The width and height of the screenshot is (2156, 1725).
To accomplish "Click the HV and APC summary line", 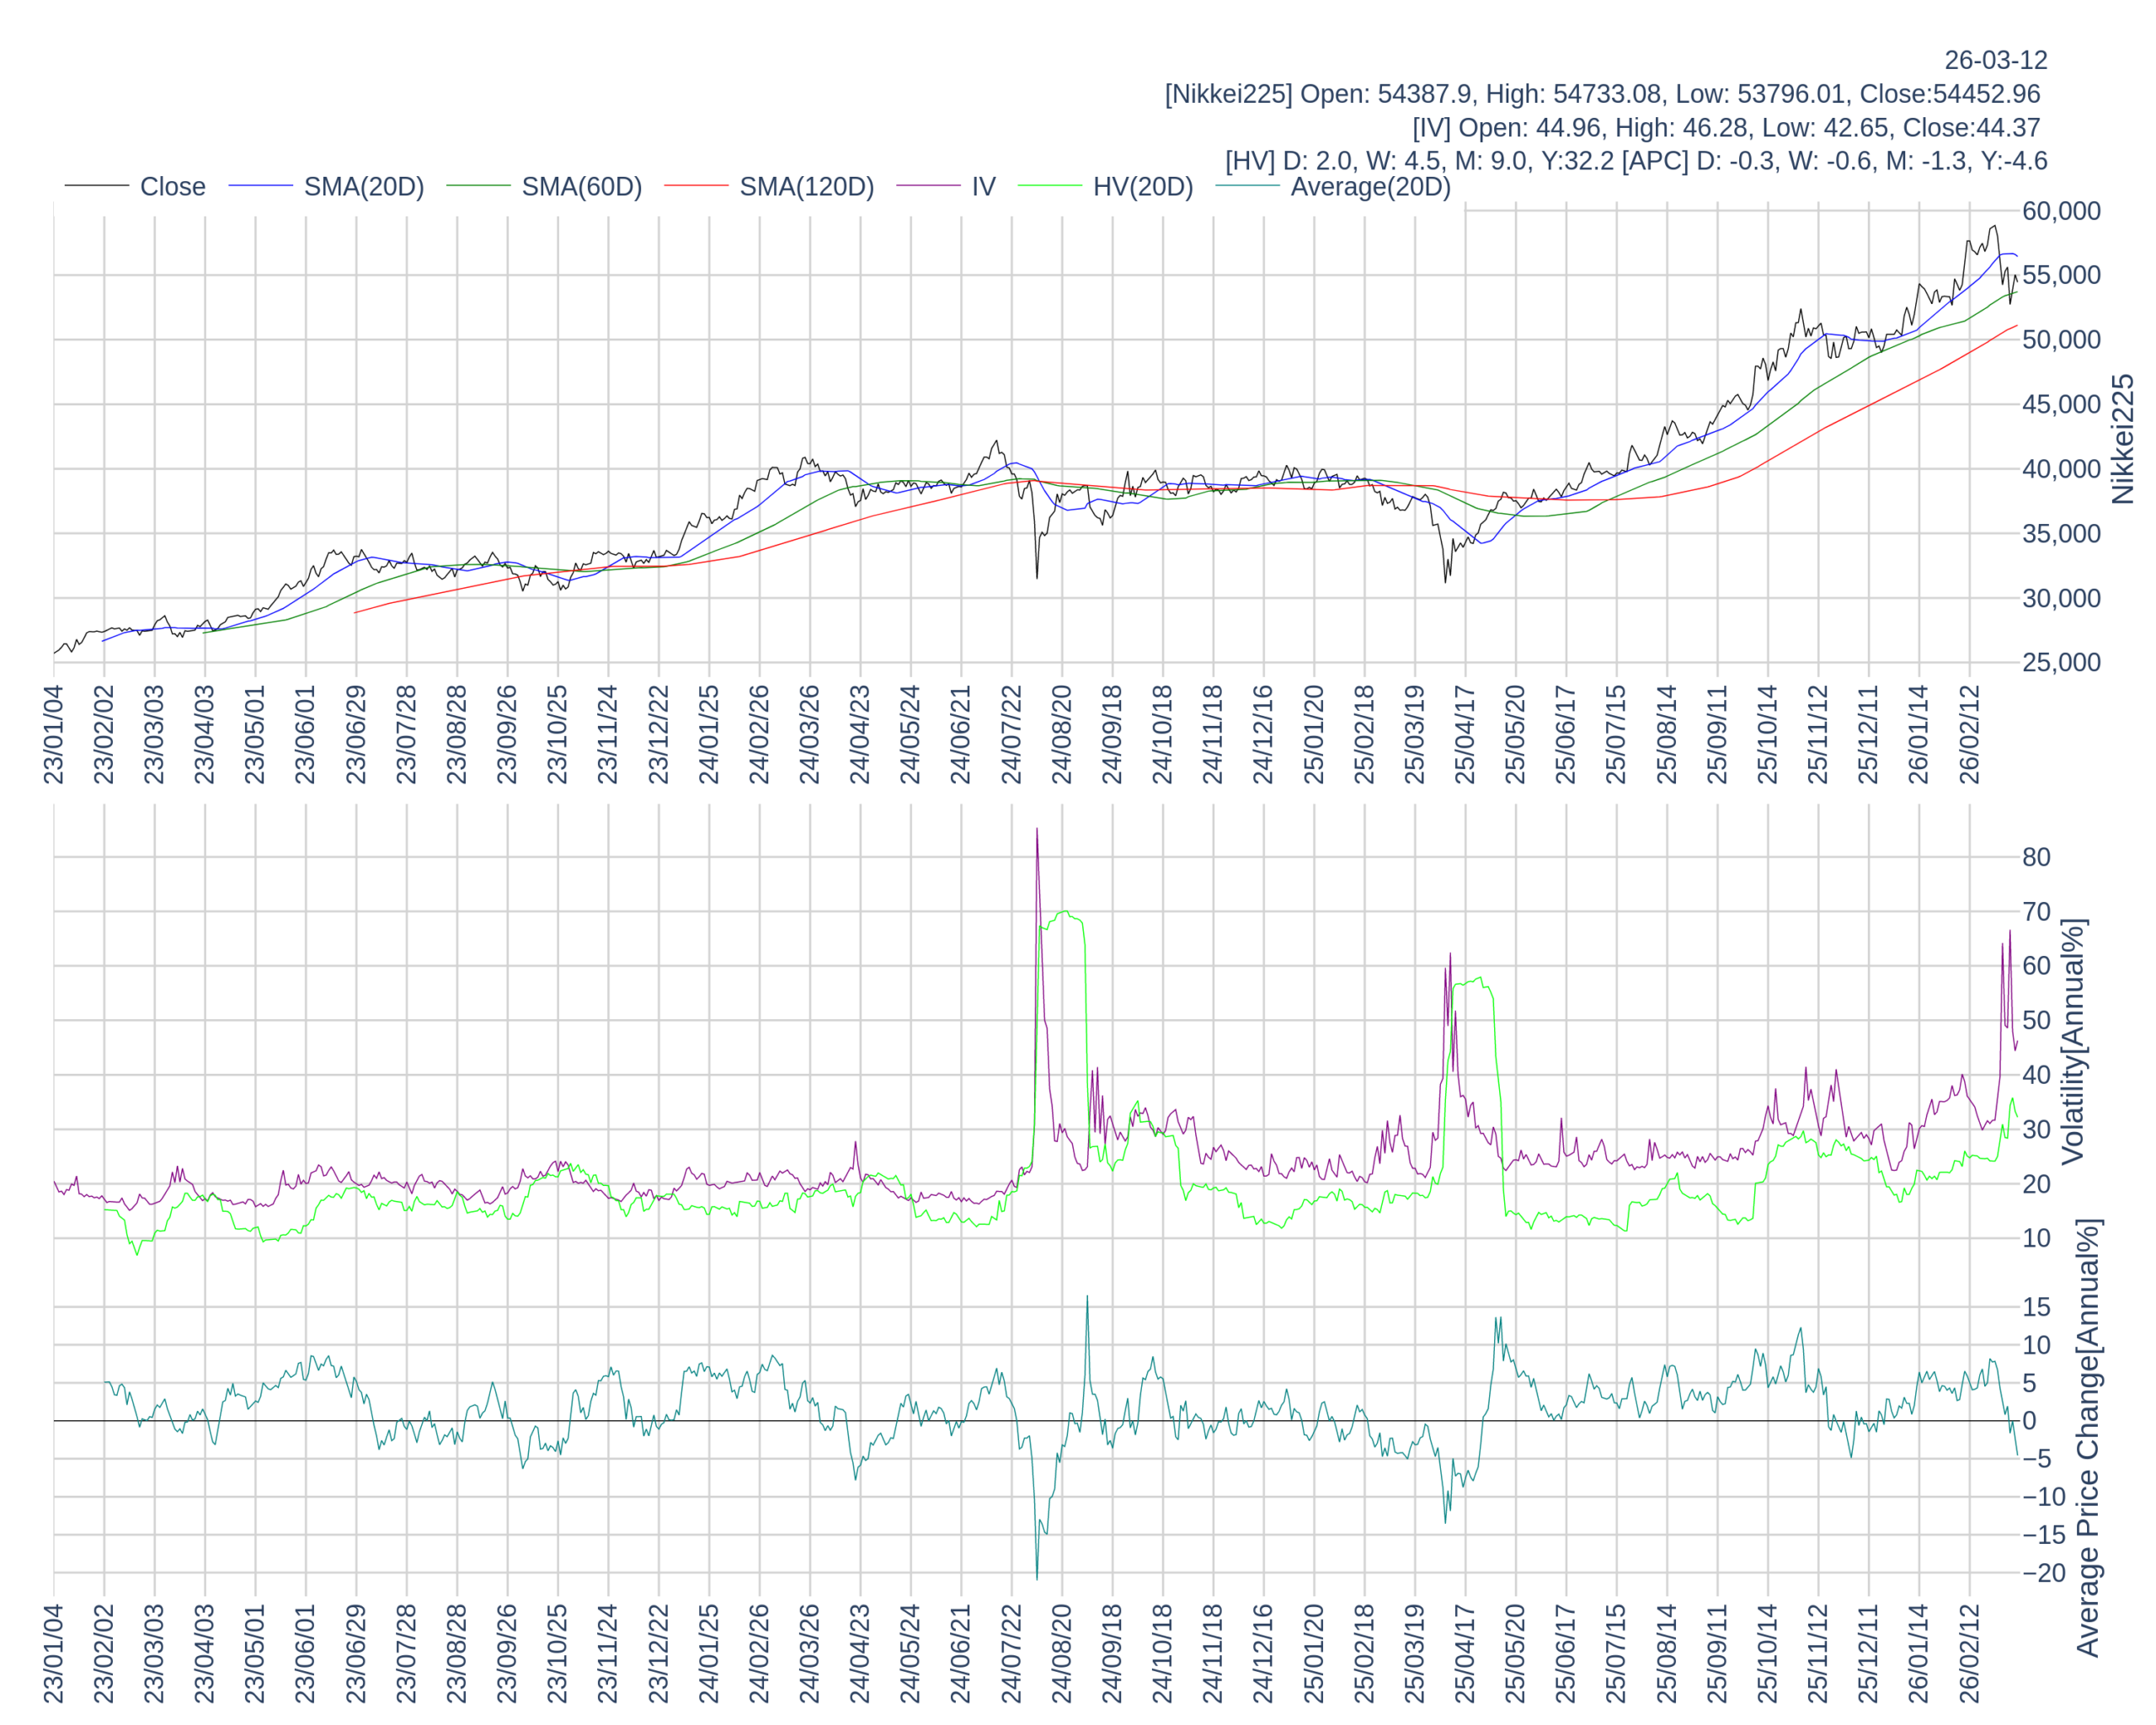I will click(1636, 161).
